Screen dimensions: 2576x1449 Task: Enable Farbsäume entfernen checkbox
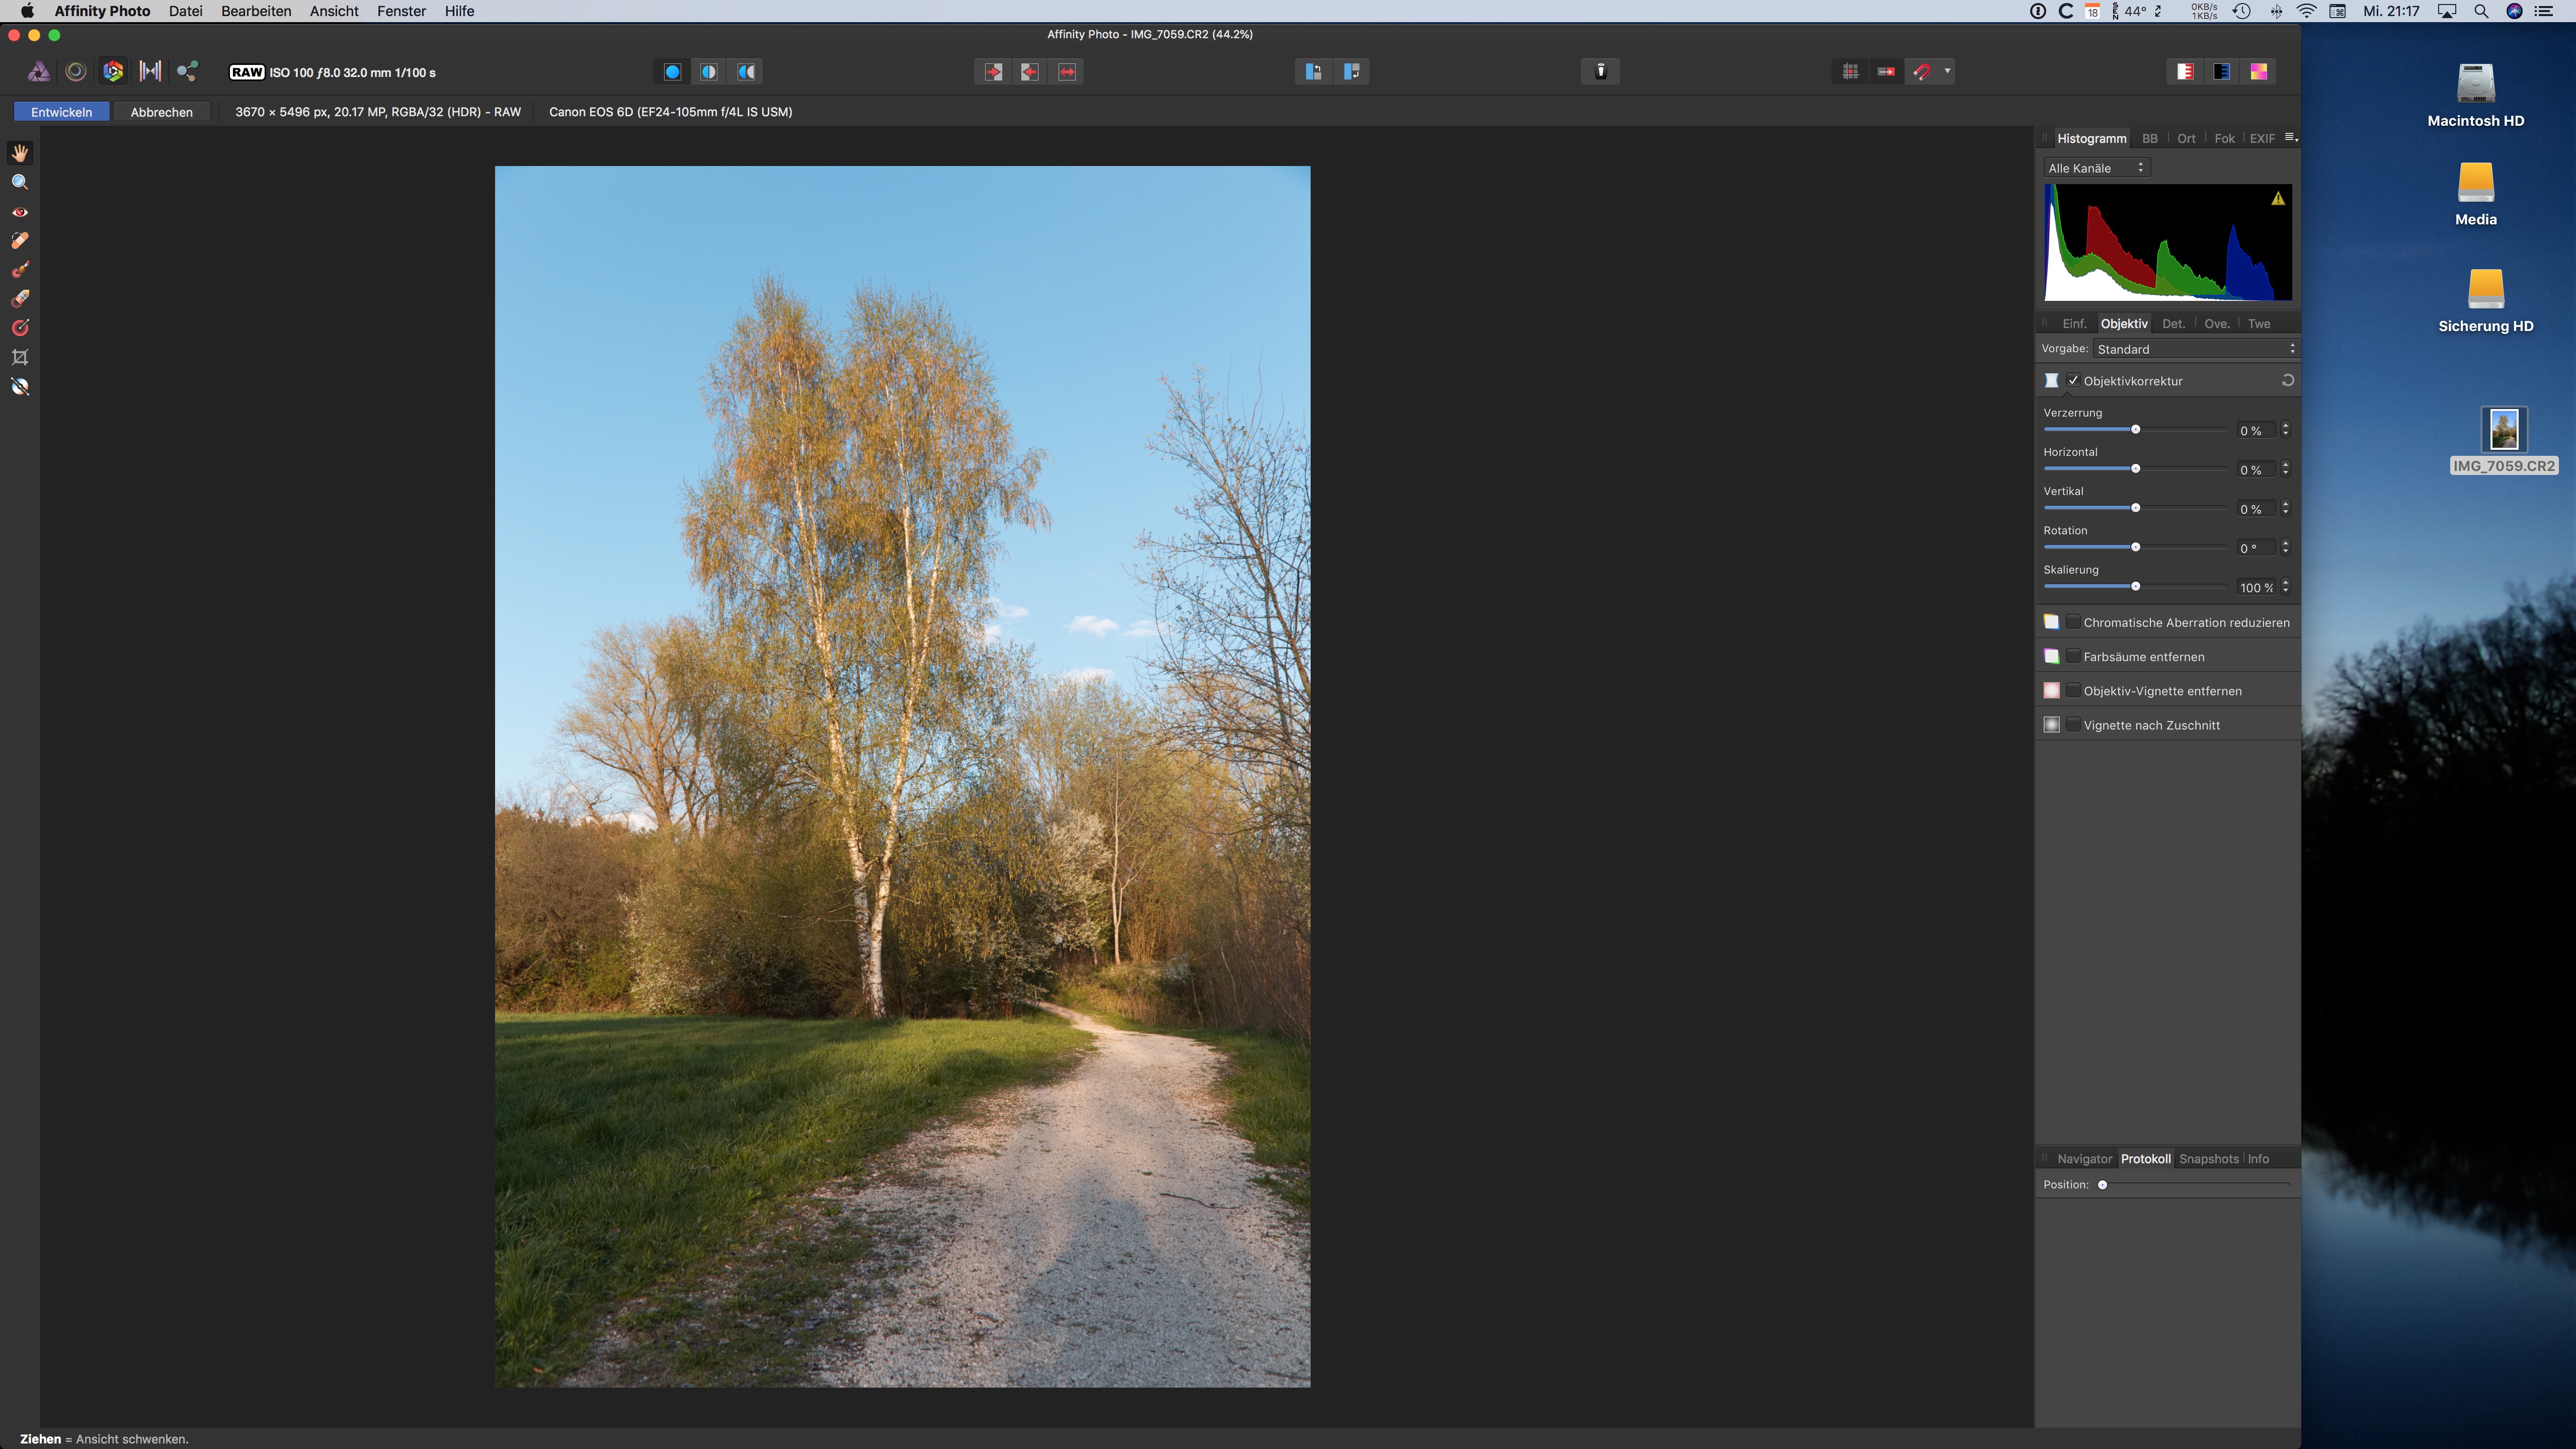point(2073,656)
